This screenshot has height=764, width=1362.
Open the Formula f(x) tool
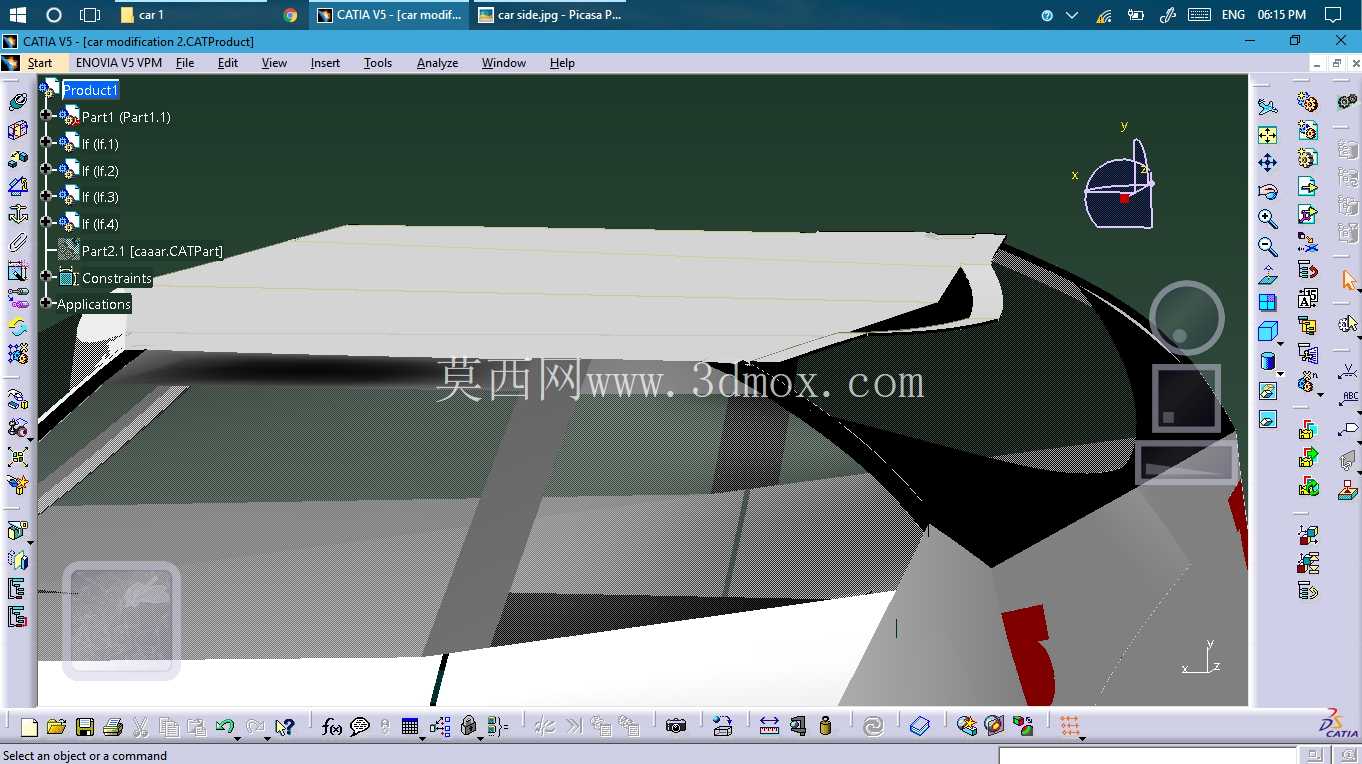pyautogui.click(x=332, y=727)
